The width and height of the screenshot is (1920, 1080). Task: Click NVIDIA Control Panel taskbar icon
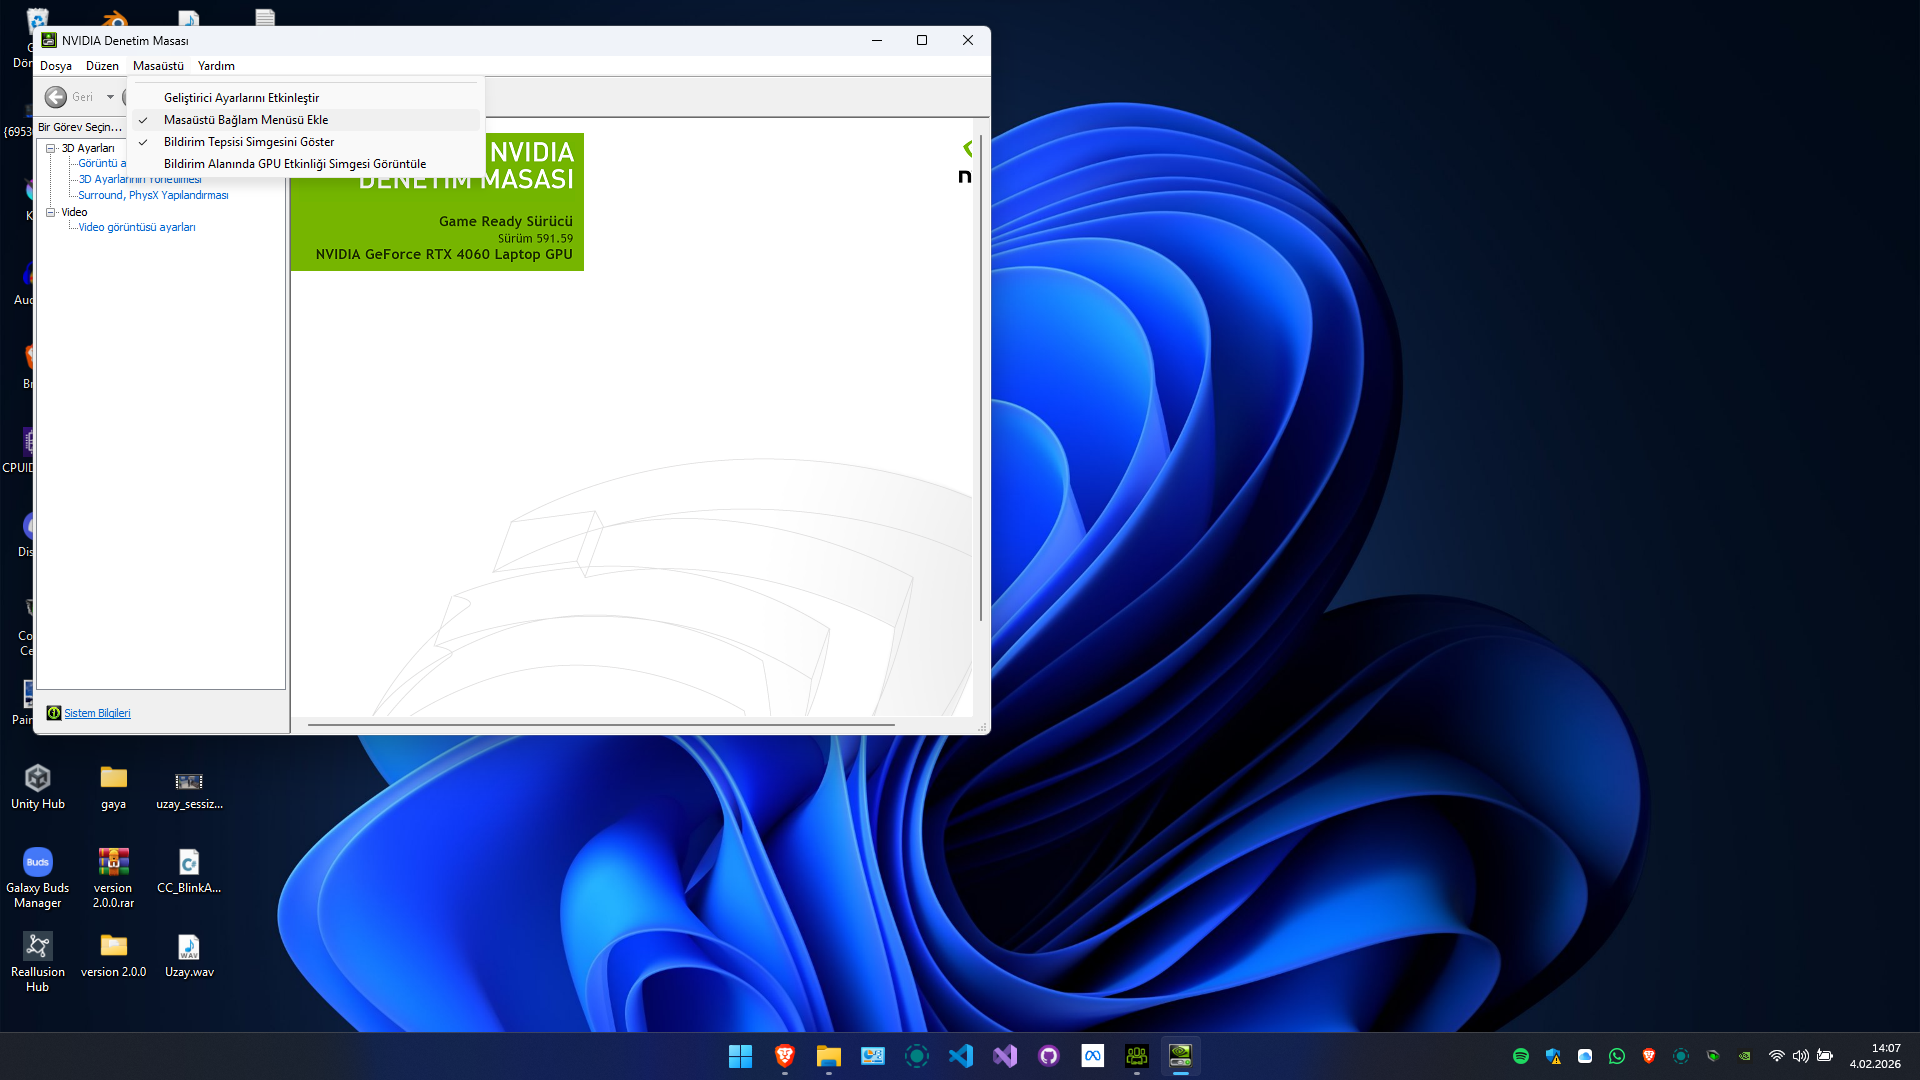click(x=1181, y=1056)
